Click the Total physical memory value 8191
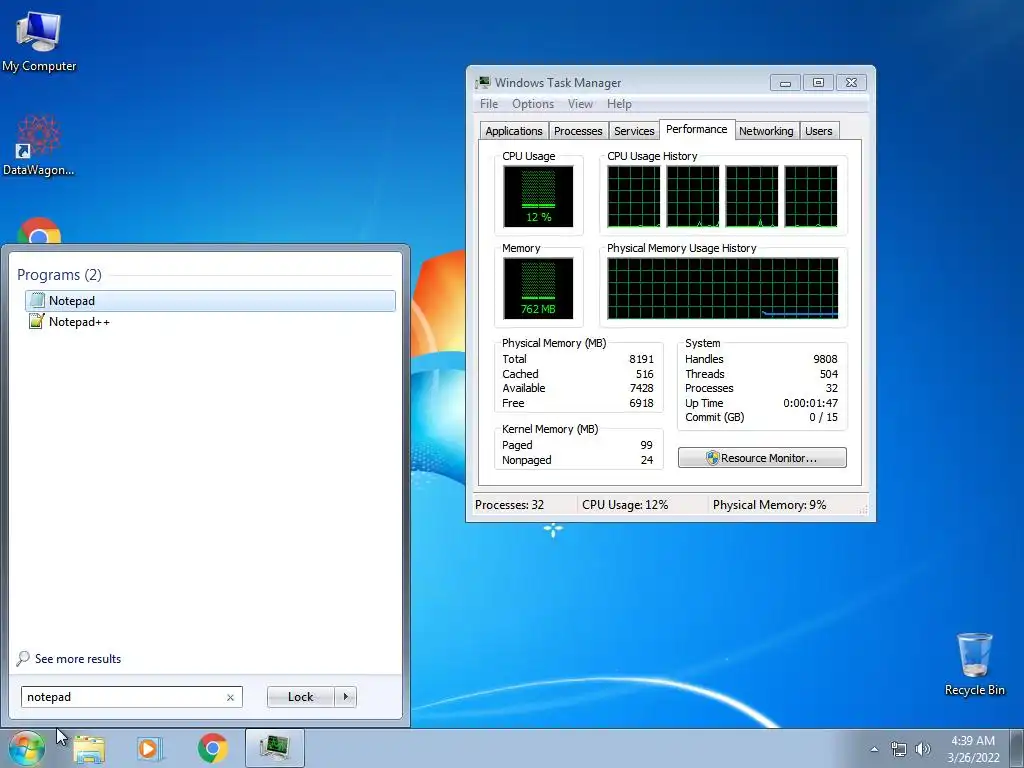Screen dimensions: 1024x768 tap(641, 359)
